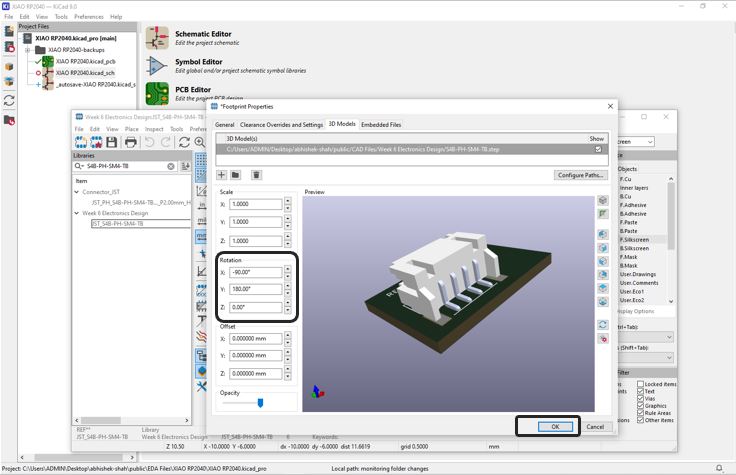This screenshot has width=736, height=475.
Task: Click the redo icon in Footprint Editor toolbar
Action: 166,142
